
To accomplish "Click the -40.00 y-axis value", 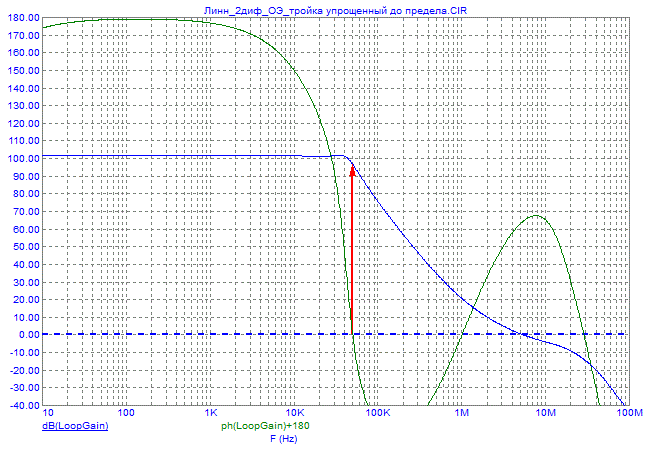I will point(23,405).
